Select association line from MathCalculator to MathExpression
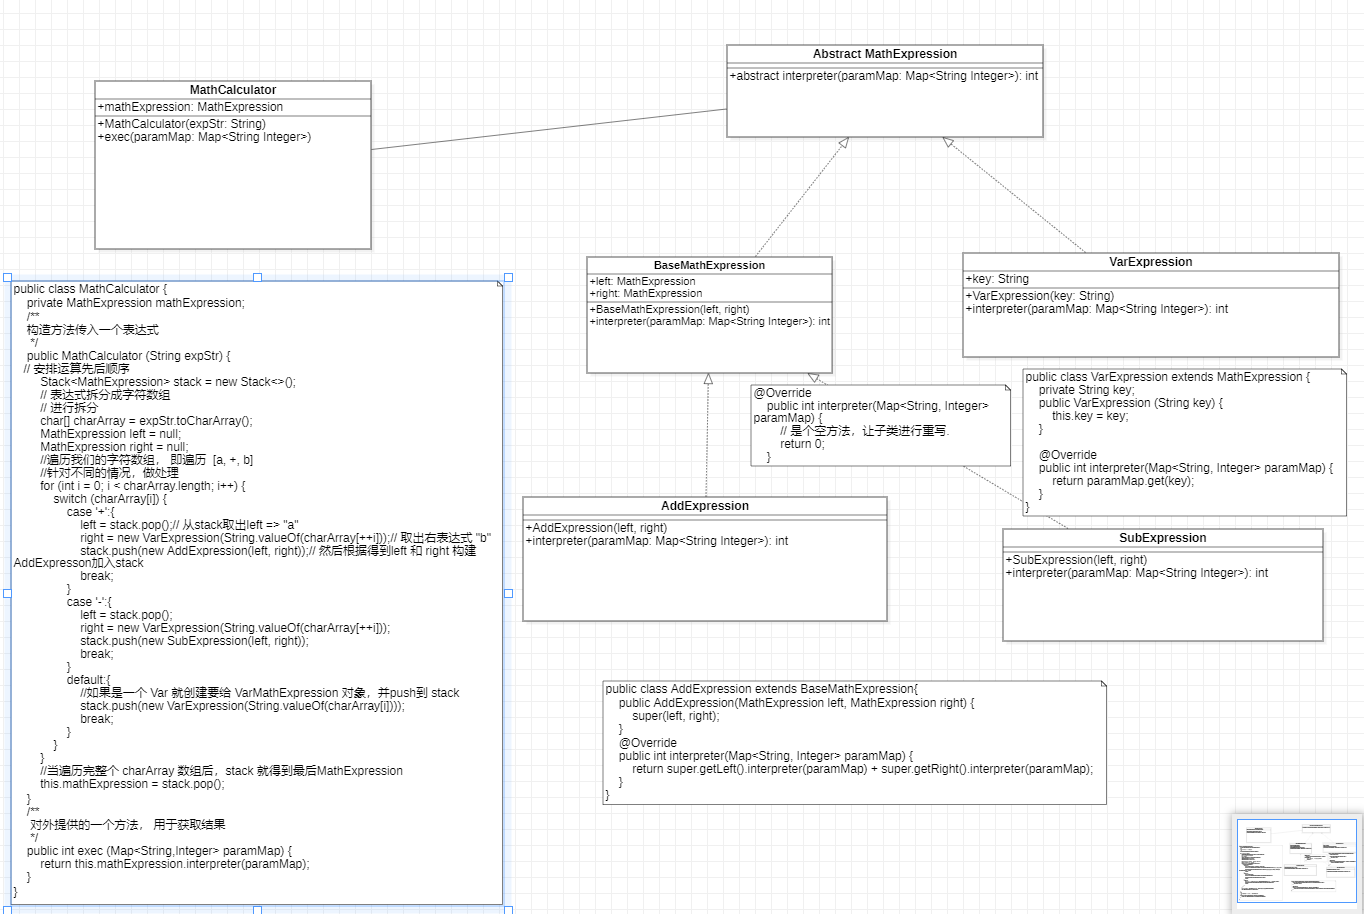The height and width of the screenshot is (914, 1364). tap(549, 129)
